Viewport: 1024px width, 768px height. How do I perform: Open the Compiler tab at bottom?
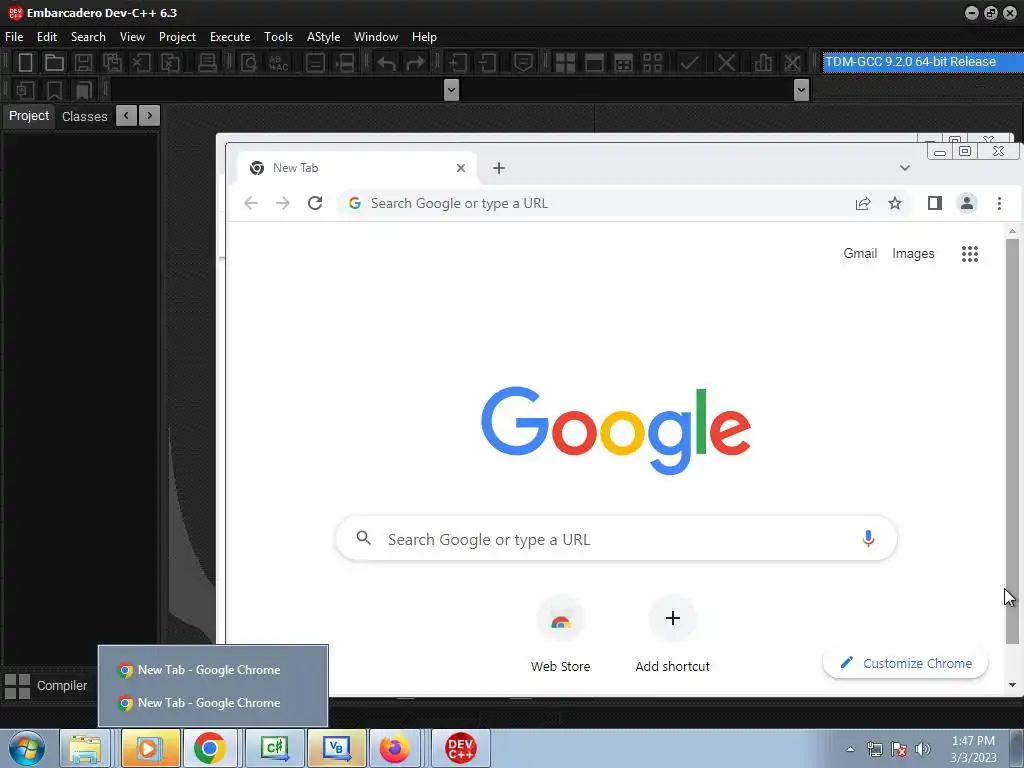click(46, 686)
